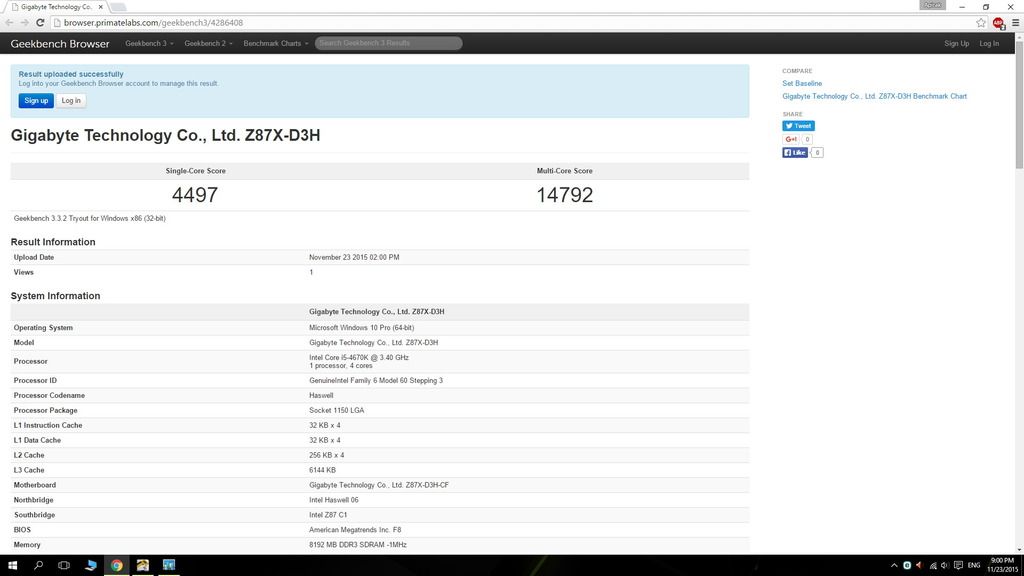Click the Single-Core score 4497

pos(195,195)
